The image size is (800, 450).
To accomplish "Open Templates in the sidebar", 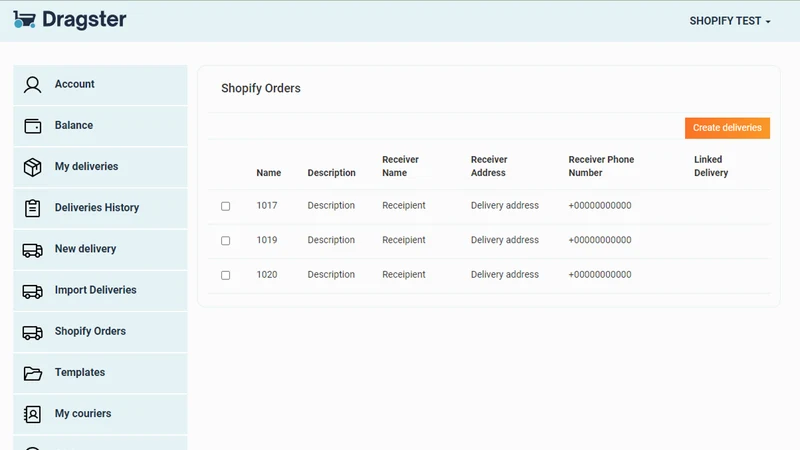I will 100,373.
